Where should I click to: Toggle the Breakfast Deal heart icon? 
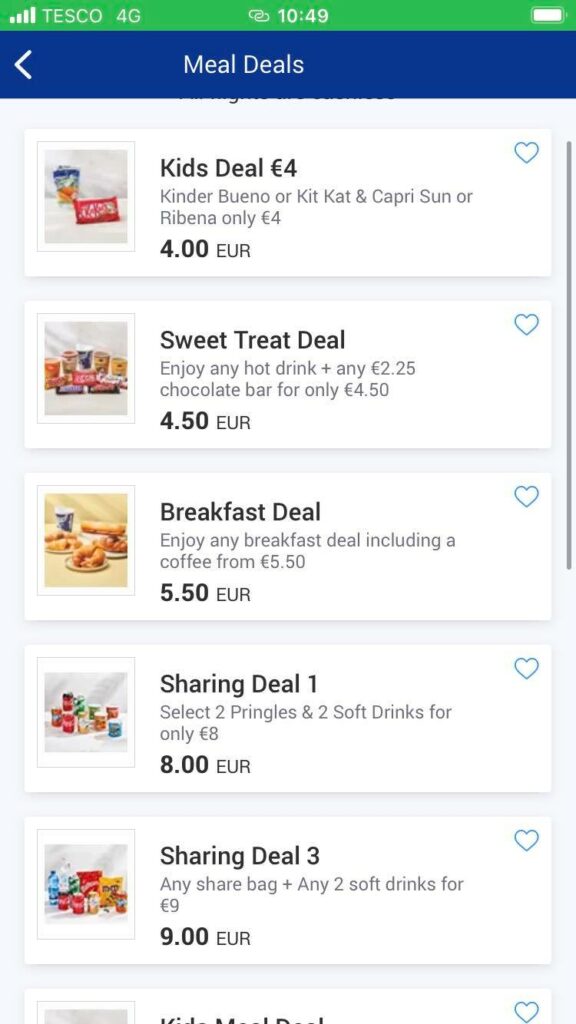526,496
